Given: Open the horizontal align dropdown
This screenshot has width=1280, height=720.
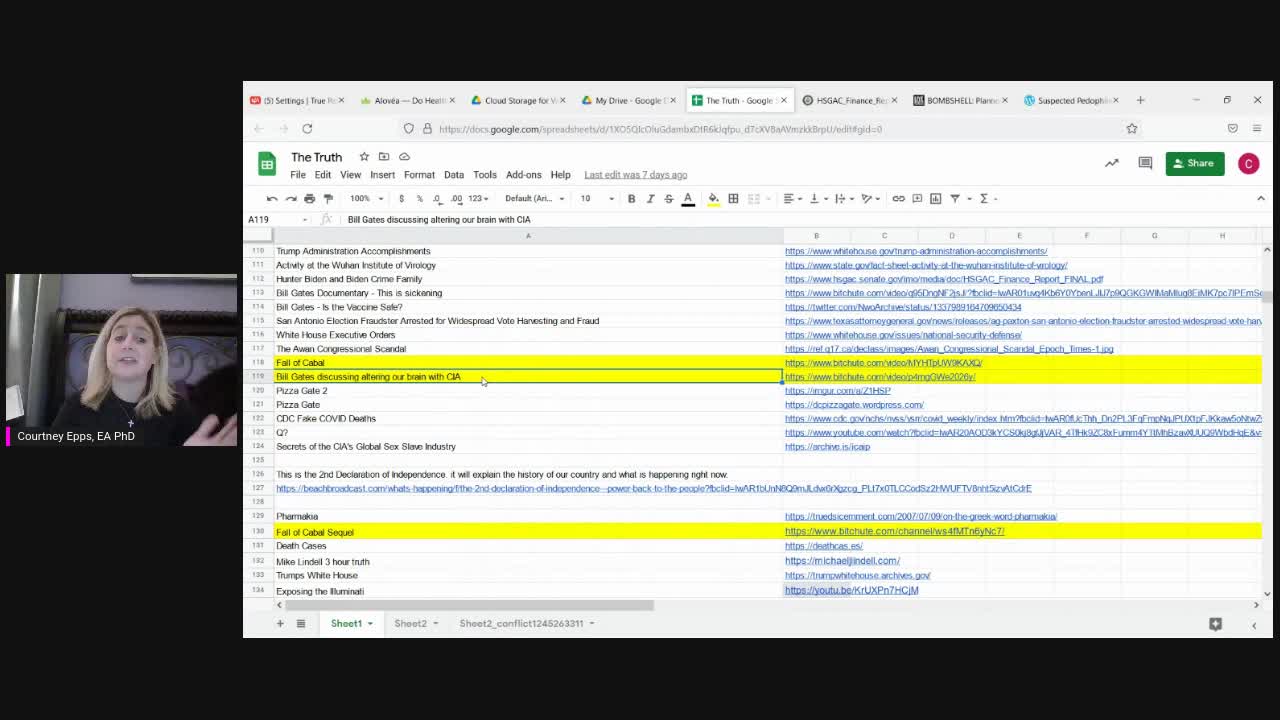Looking at the screenshot, I should [x=791, y=198].
